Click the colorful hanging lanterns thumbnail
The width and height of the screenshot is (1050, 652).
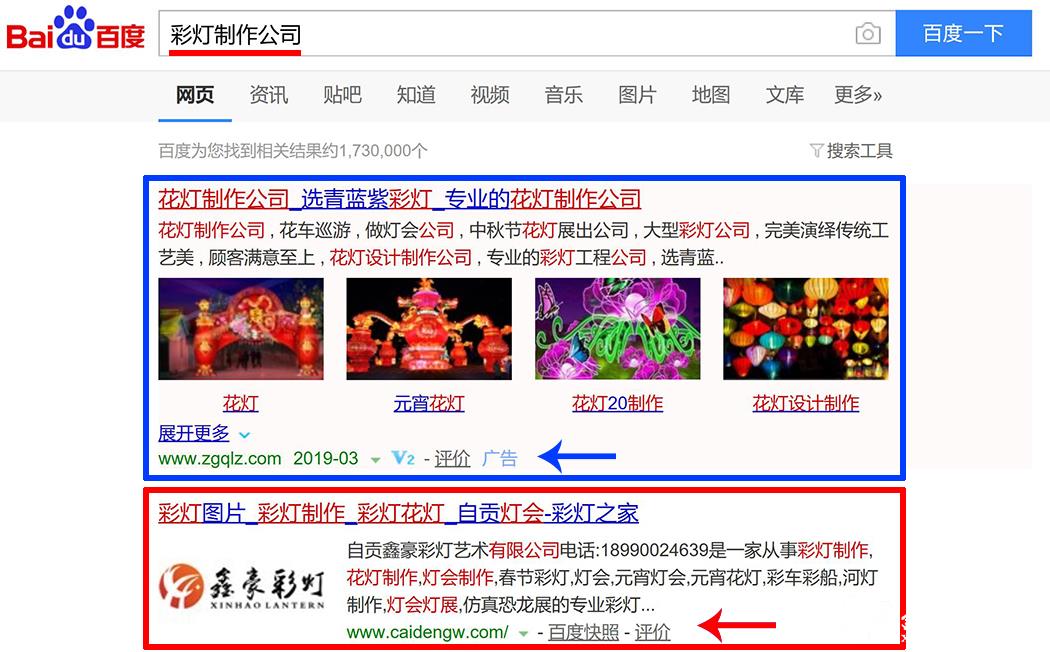(x=806, y=329)
